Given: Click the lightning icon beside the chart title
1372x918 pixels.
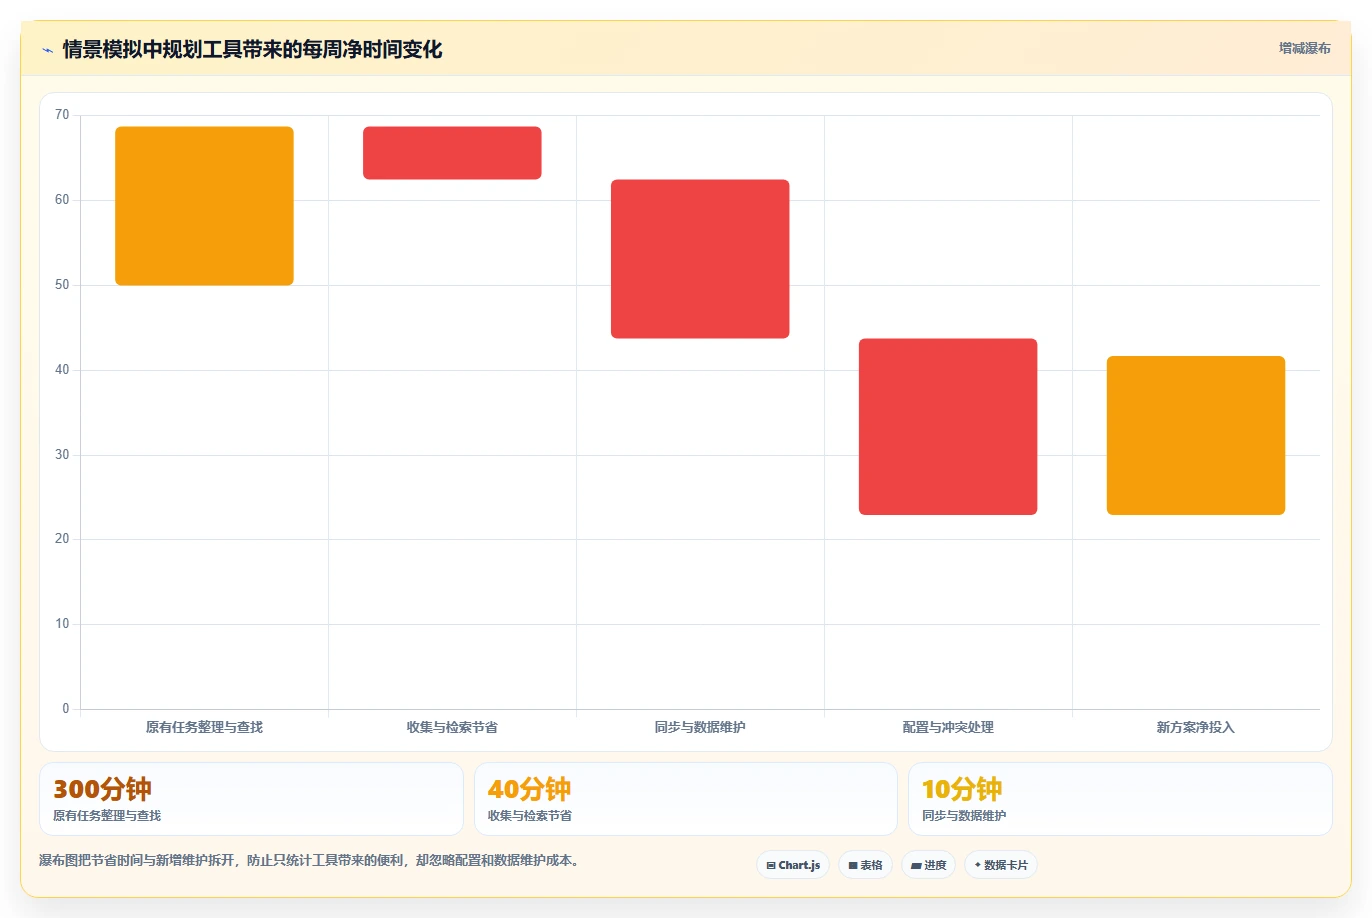Looking at the screenshot, I should pos(47,50).
